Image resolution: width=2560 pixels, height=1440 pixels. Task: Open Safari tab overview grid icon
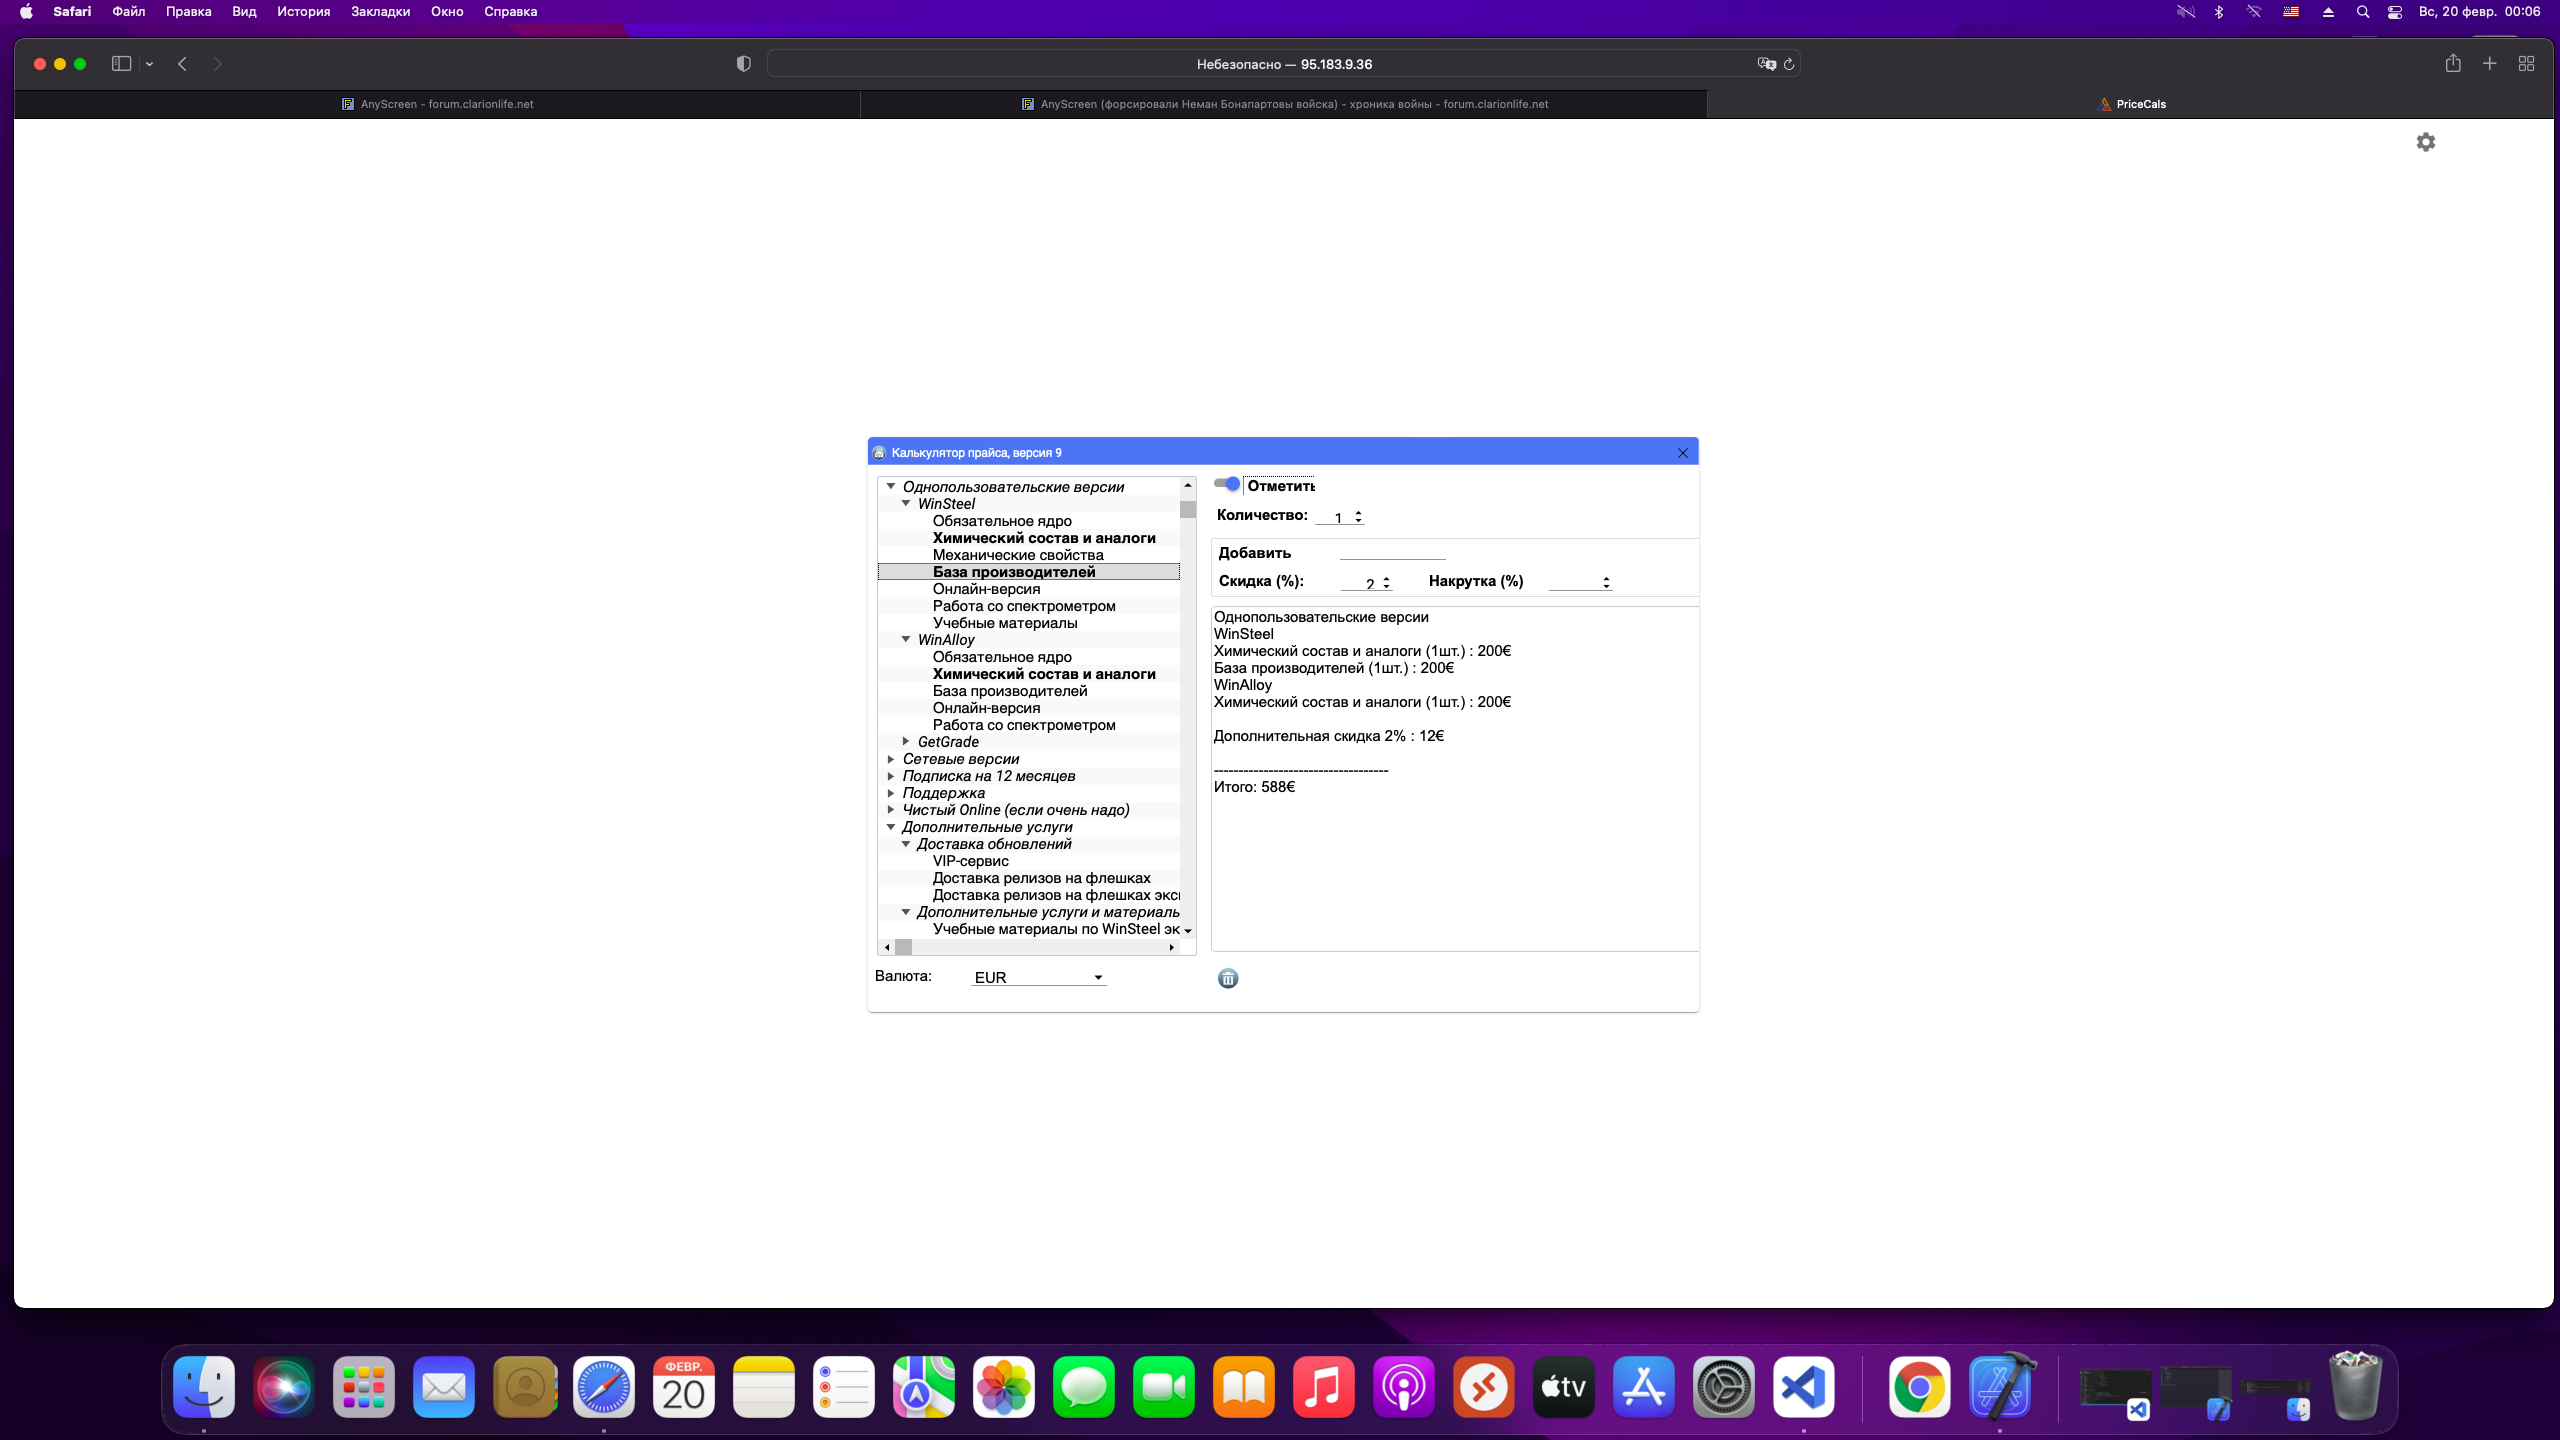[x=2526, y=64]
